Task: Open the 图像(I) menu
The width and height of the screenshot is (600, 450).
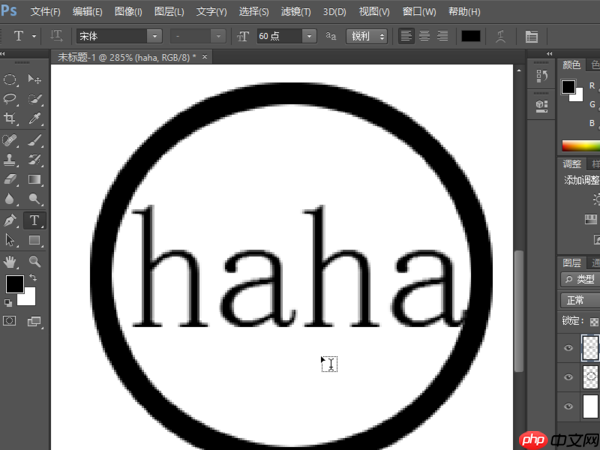Action: tap(128, 12)
